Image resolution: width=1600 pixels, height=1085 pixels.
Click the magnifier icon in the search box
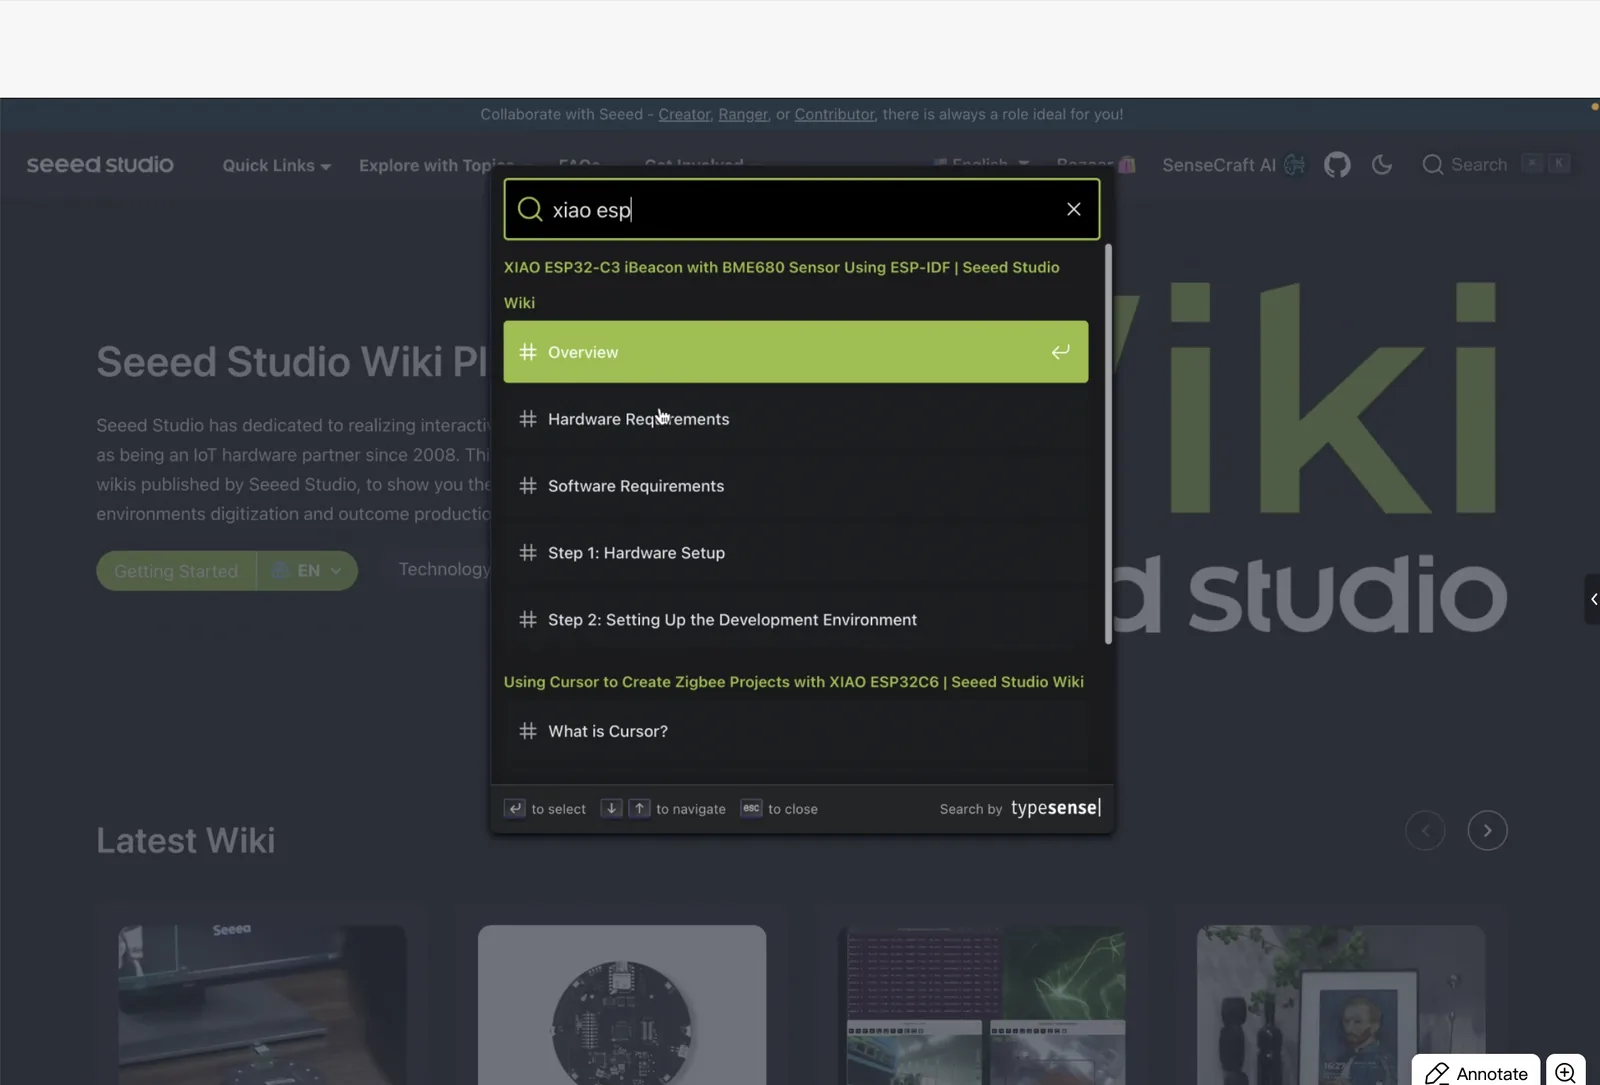(x=530, y=209)
